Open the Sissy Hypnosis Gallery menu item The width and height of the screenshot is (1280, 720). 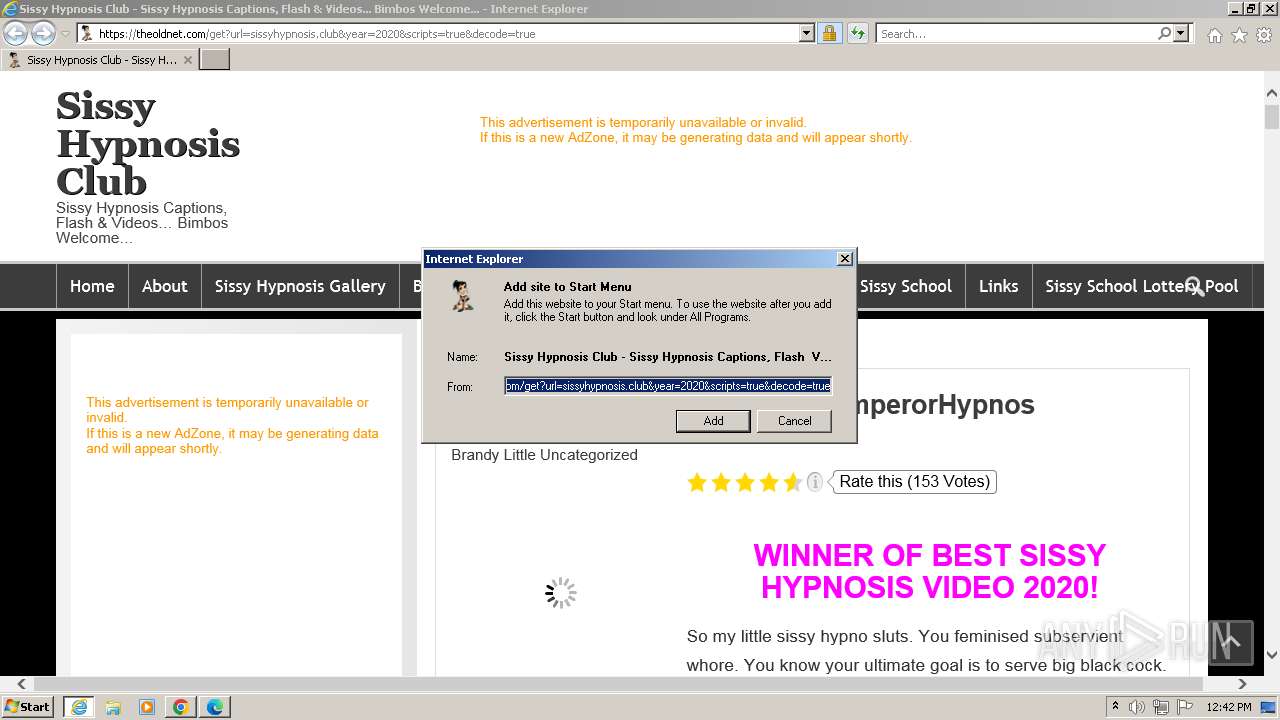(x=300, y=286)
